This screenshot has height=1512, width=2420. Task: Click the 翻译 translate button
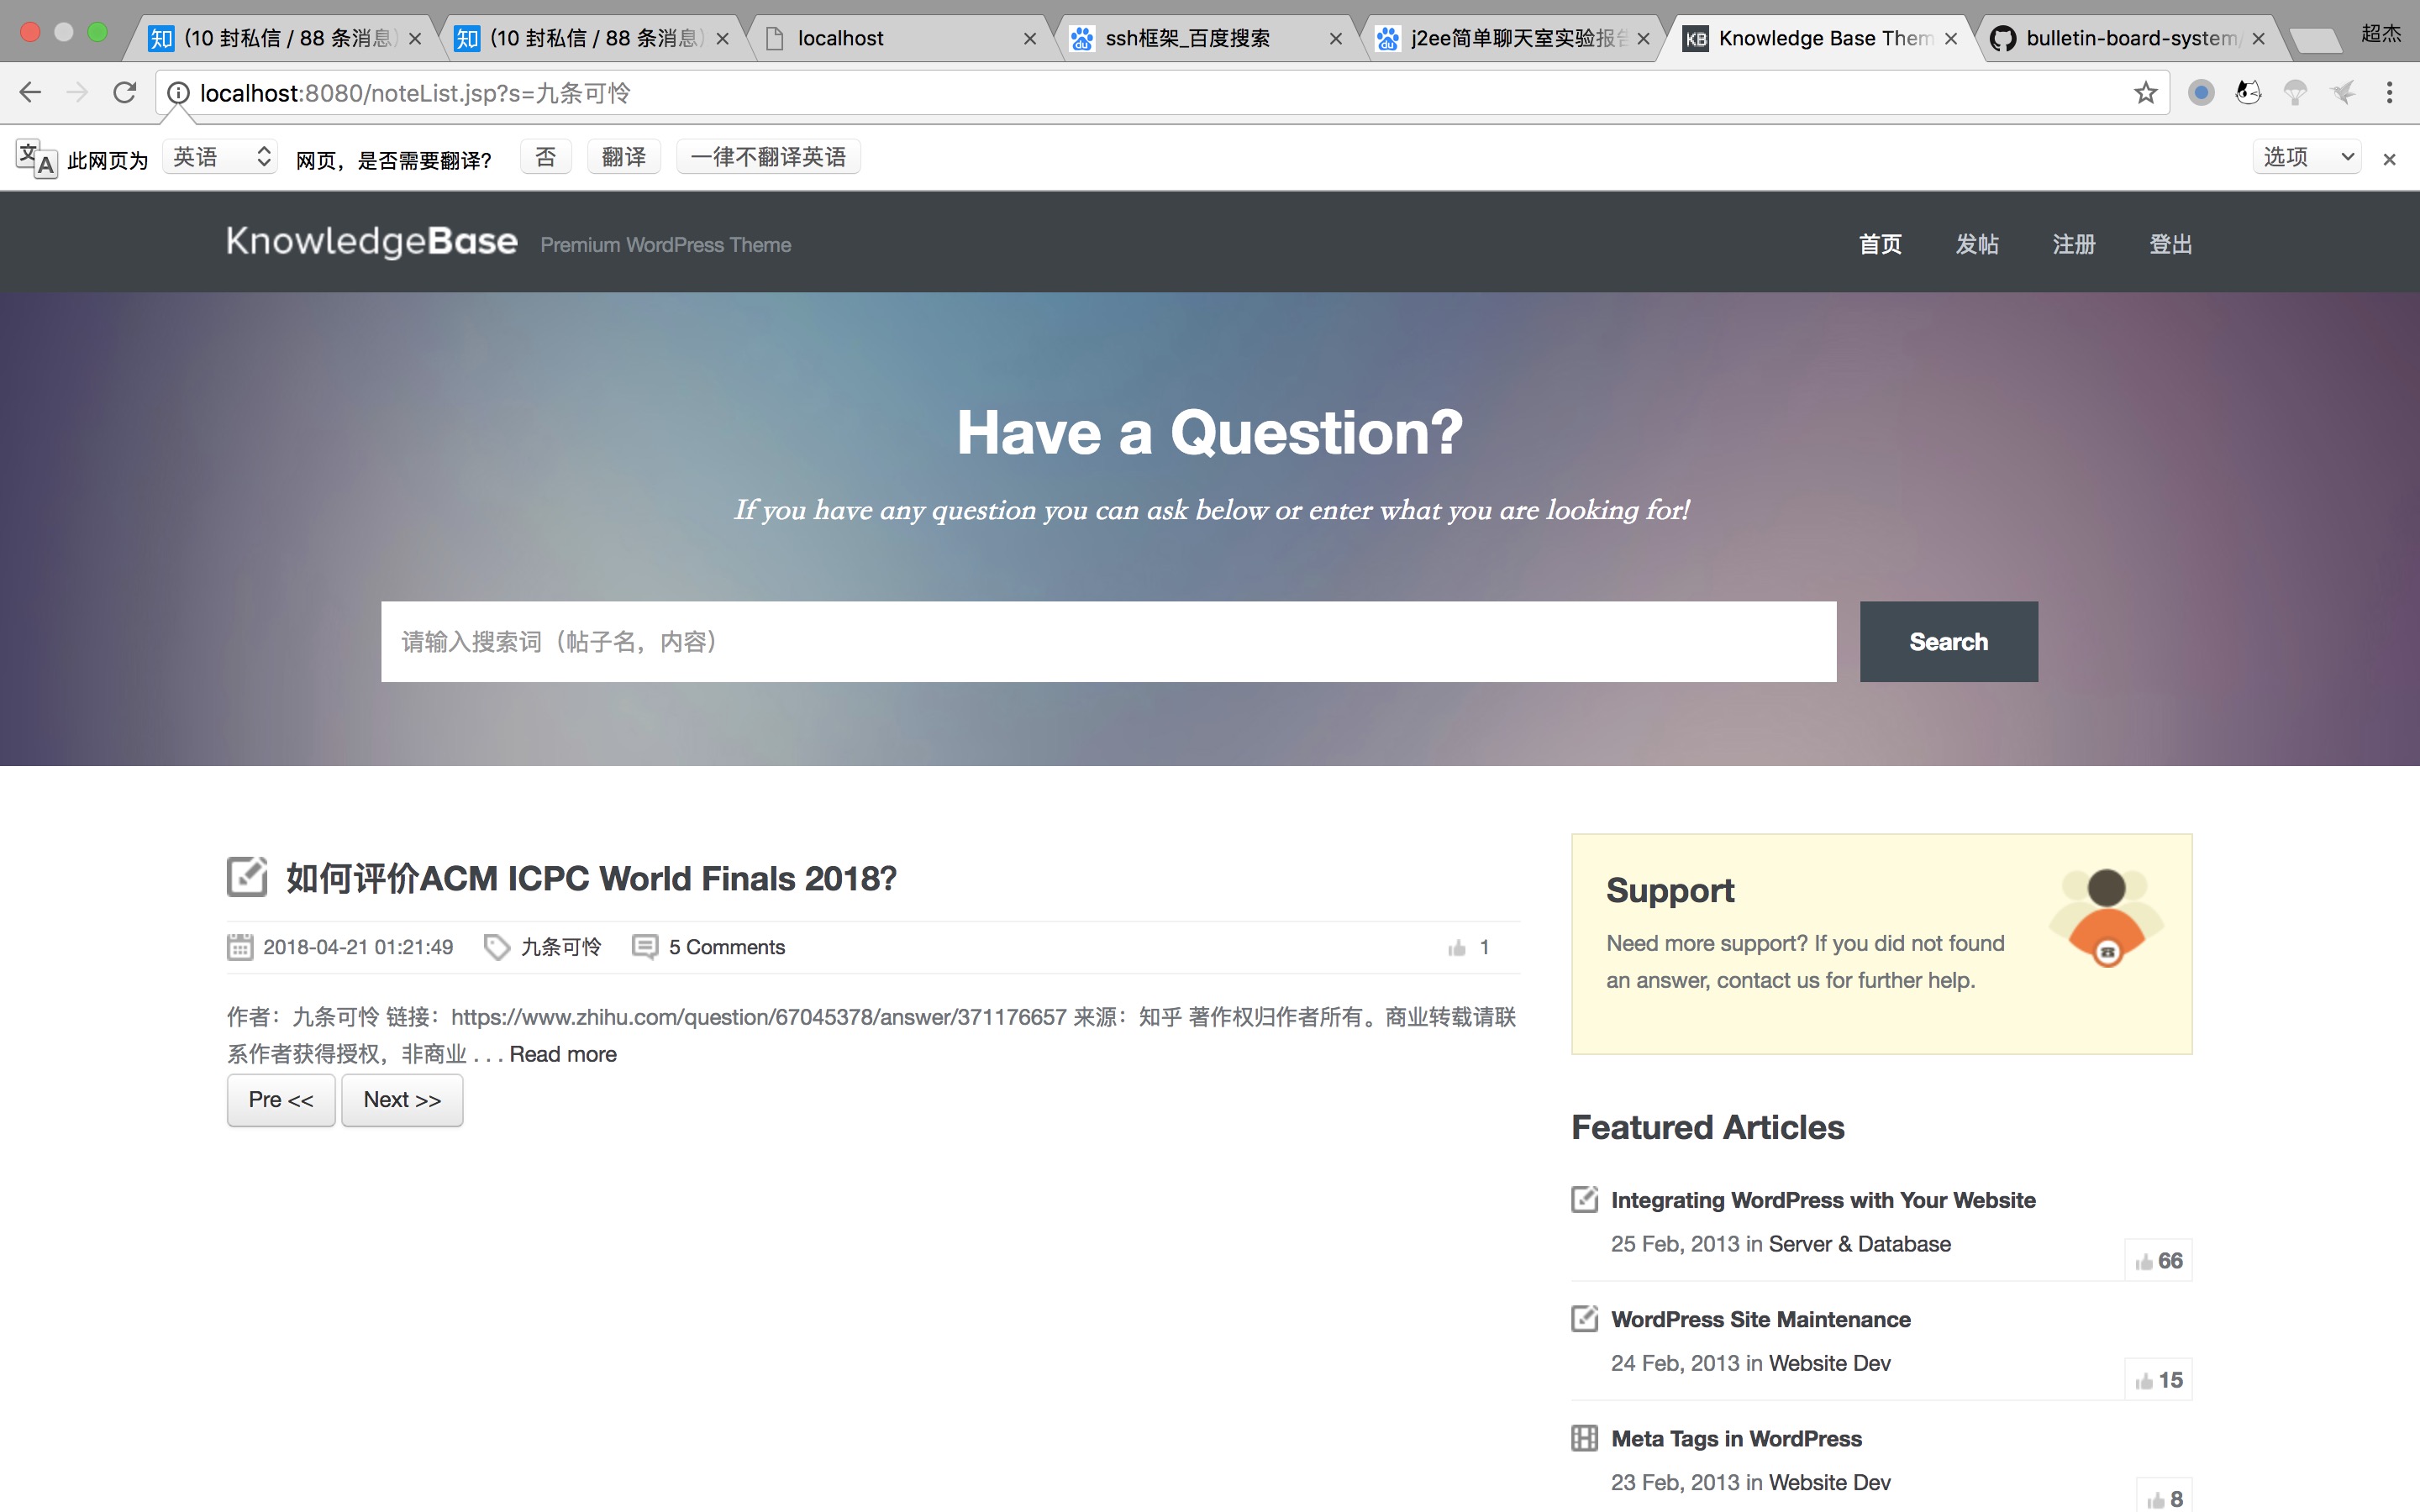coord(624,157)
